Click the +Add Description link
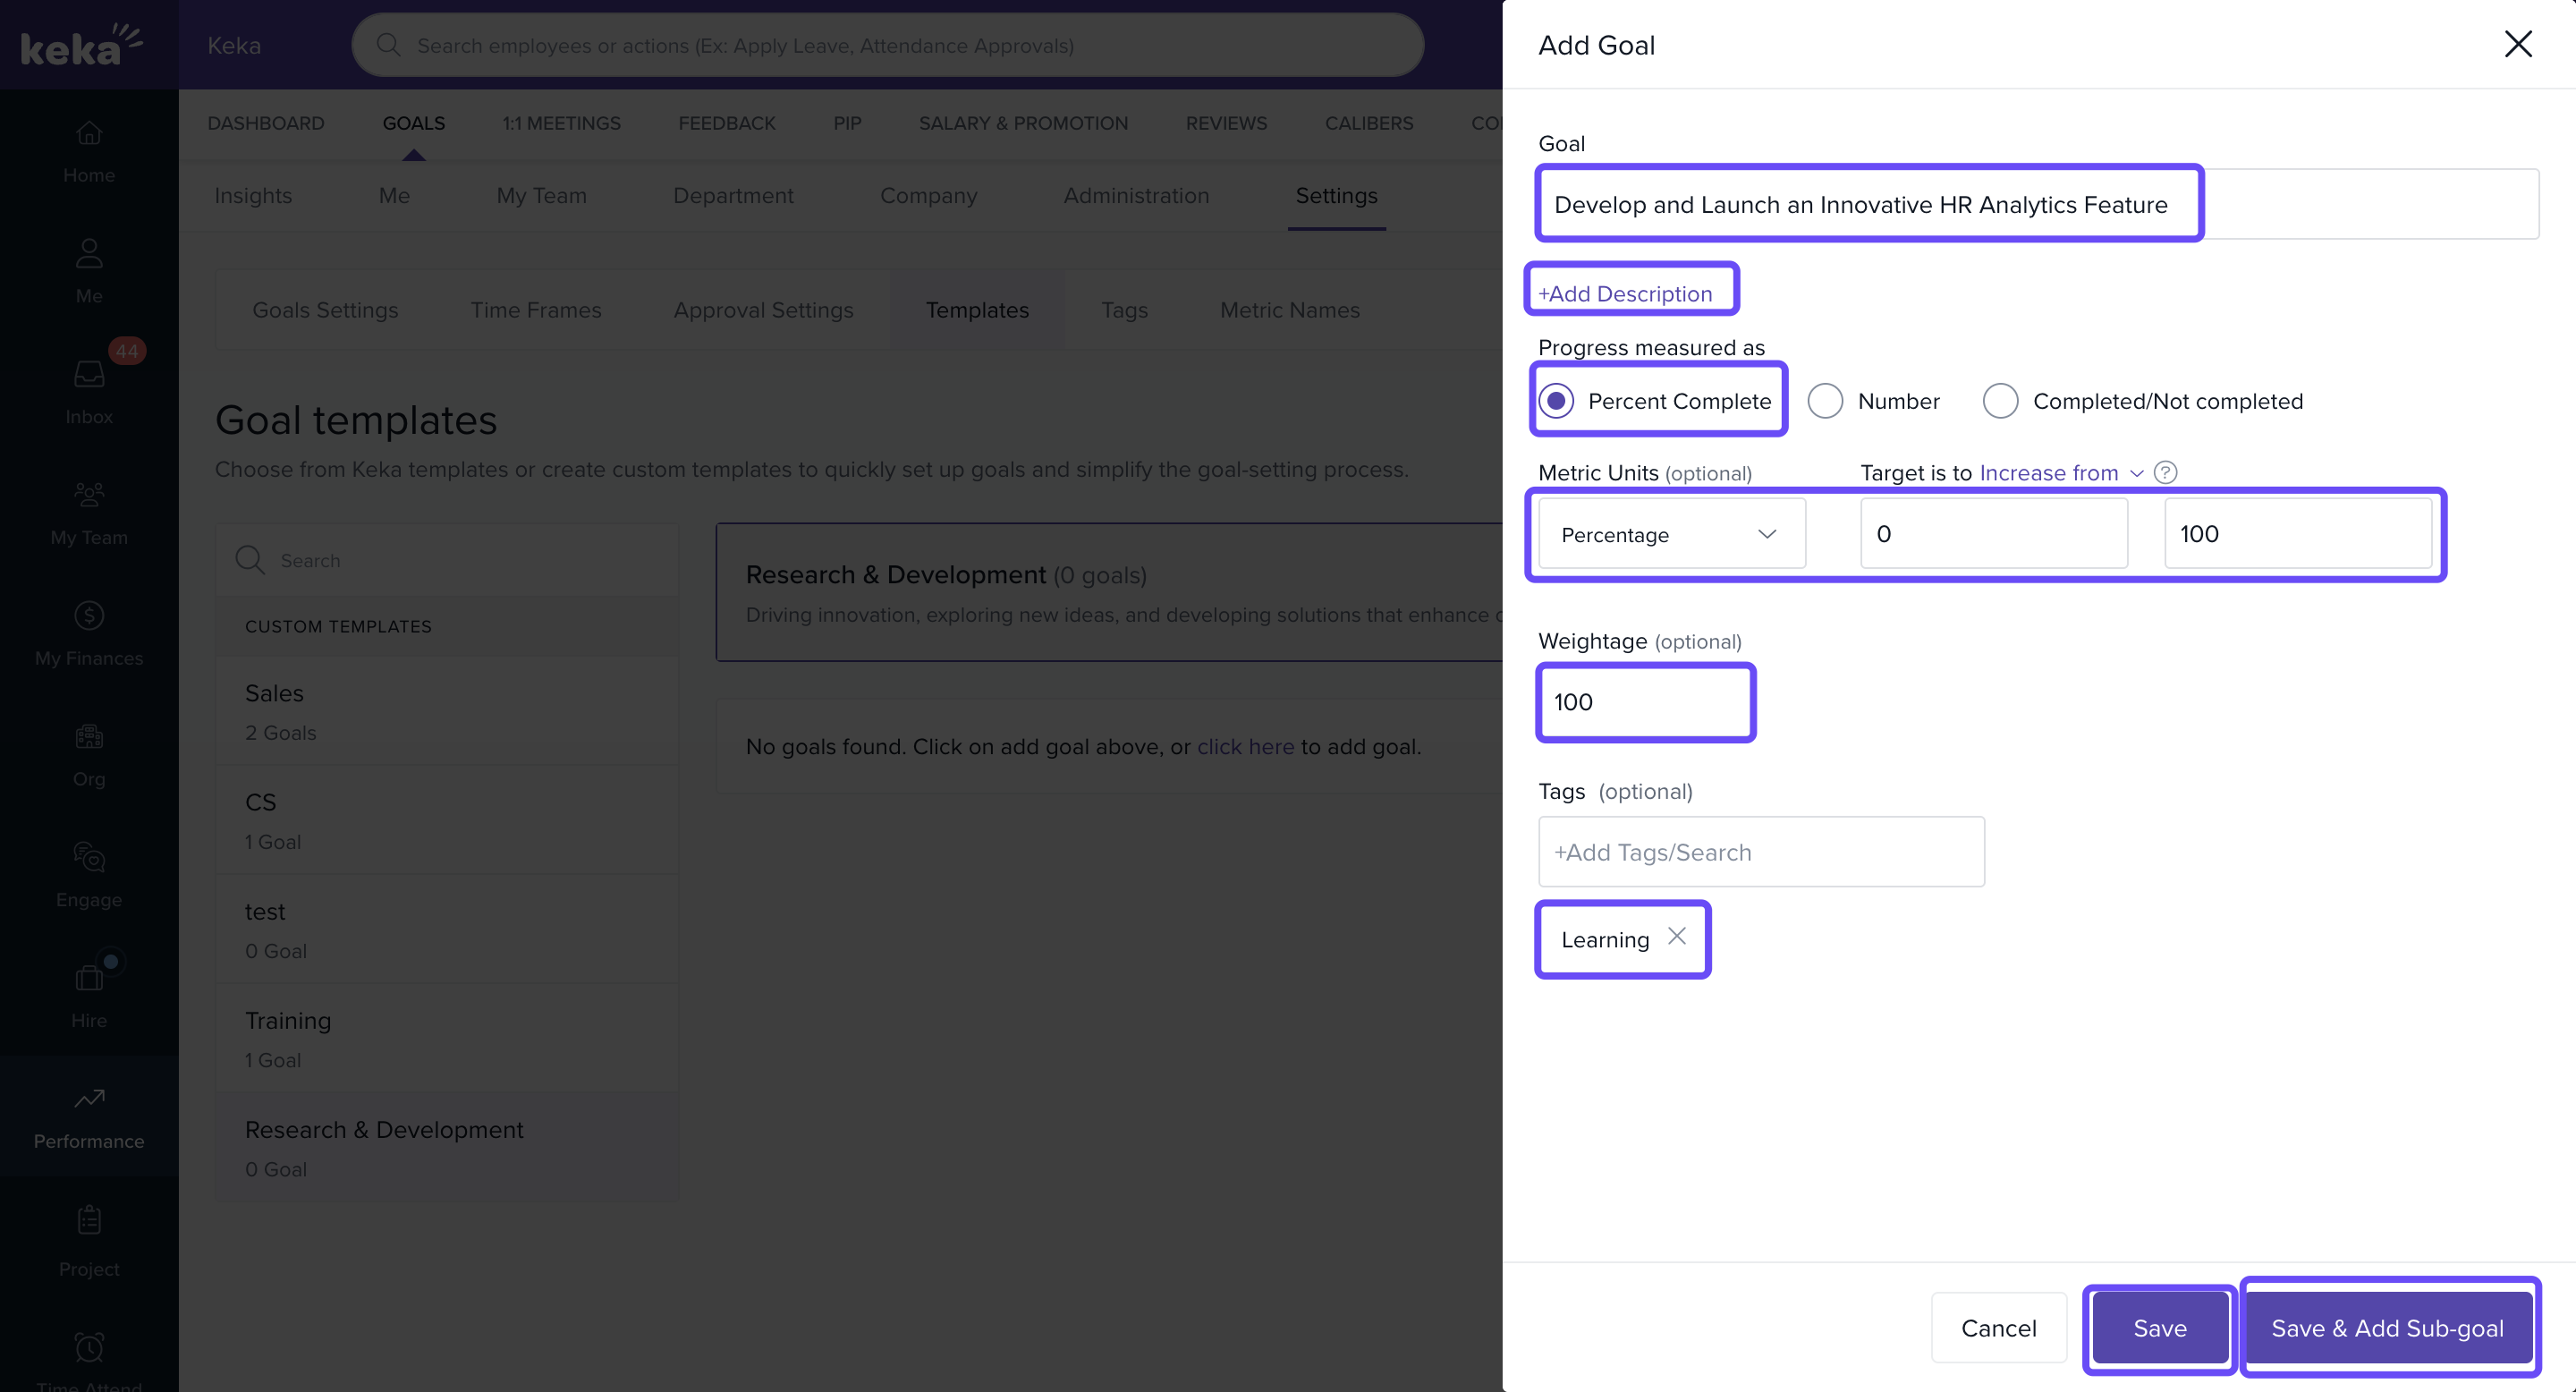The width and height of the screenshot is (2576, 1392). click(x=1625, y=294)
